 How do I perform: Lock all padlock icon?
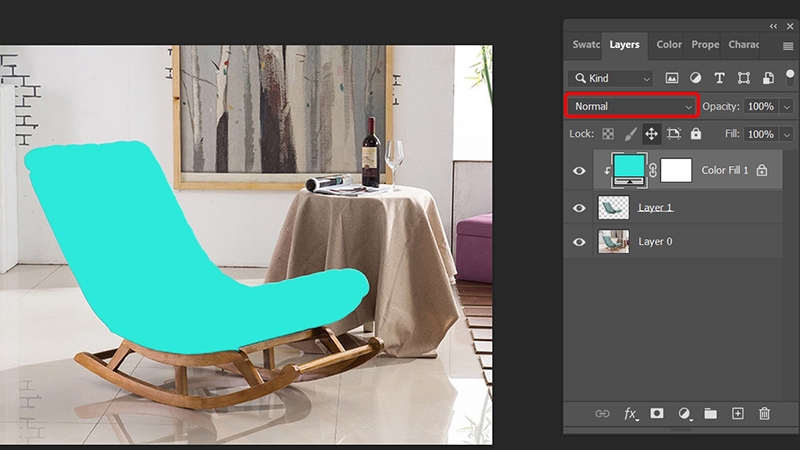[696, 134]
